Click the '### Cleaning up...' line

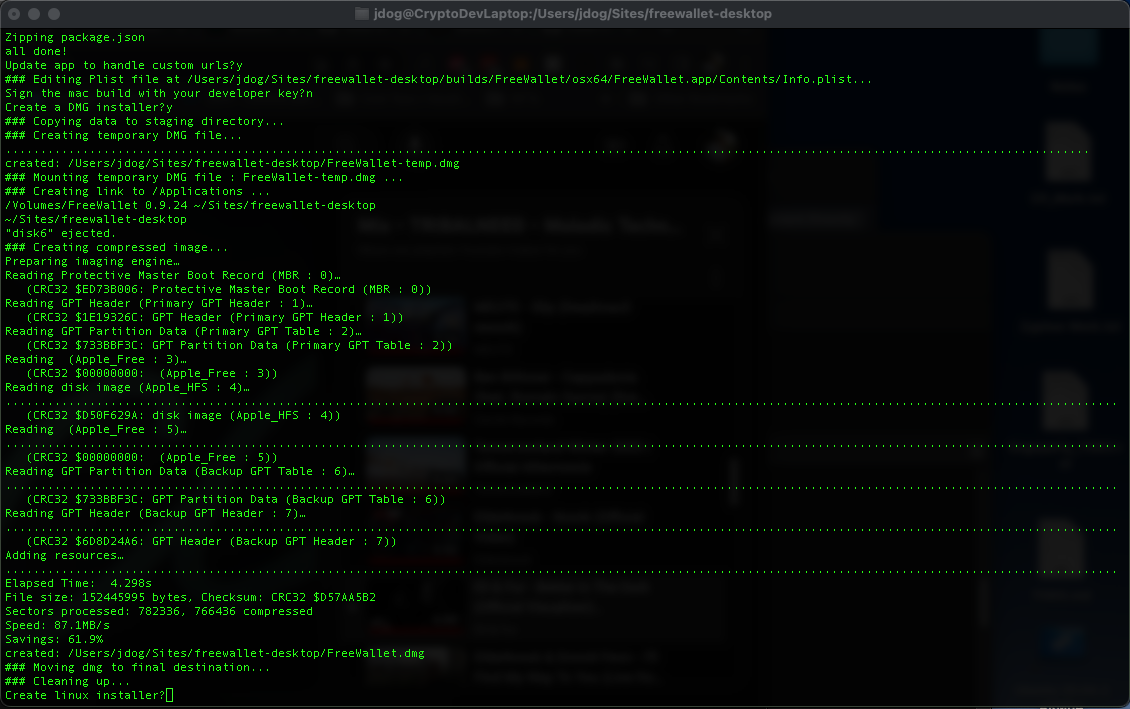[x=68, y=682]
